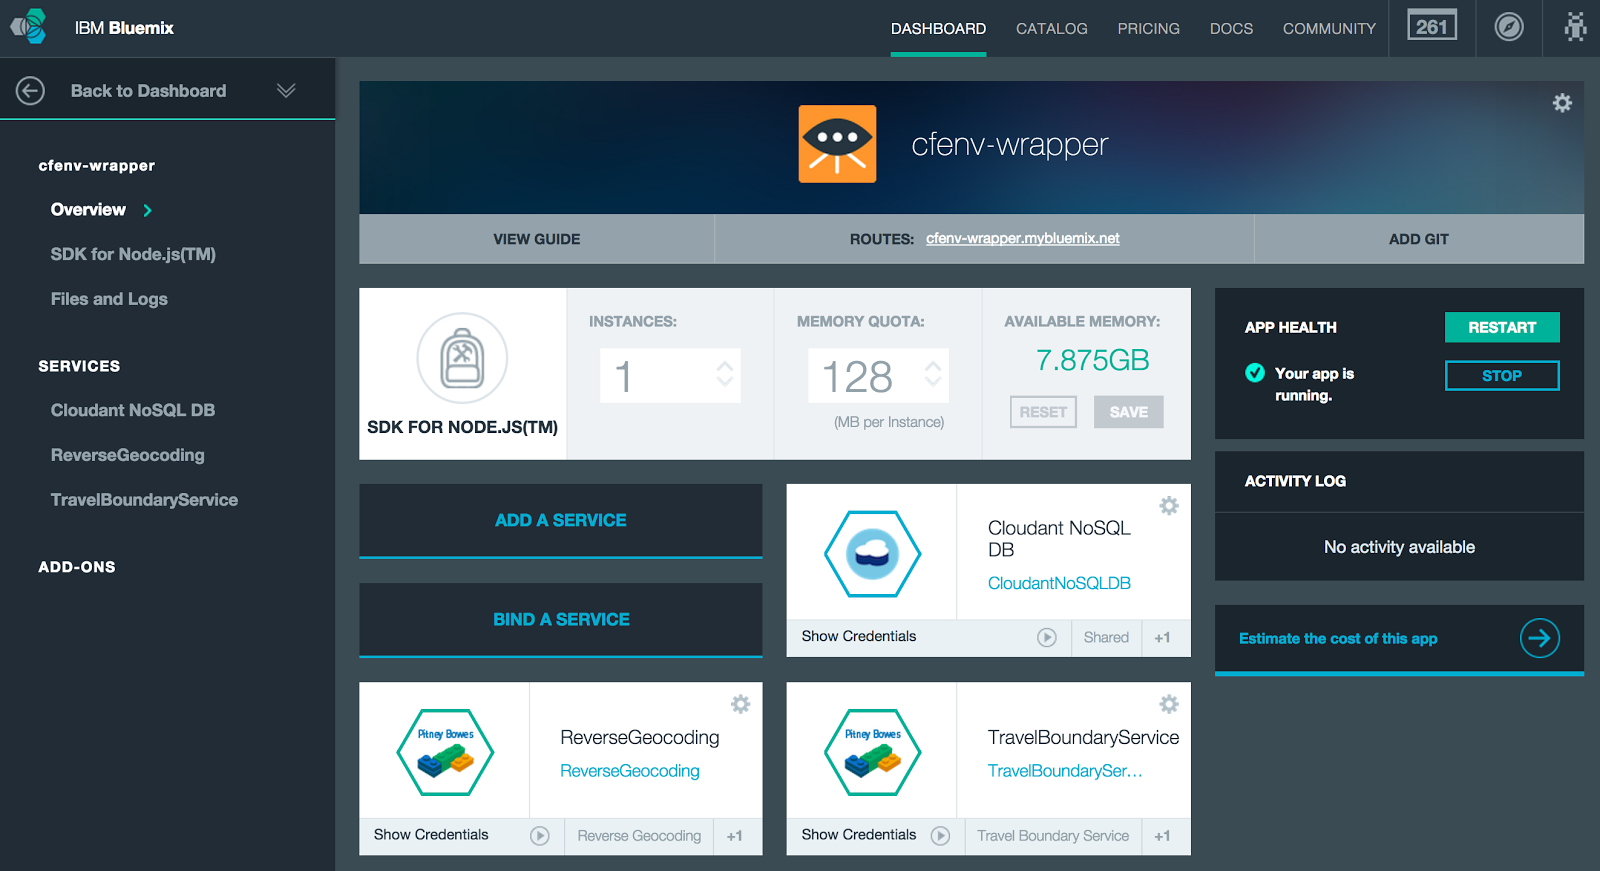Screen dimensions: 1600x871
Task: Click the Restart button
Action: point(1502,327)
